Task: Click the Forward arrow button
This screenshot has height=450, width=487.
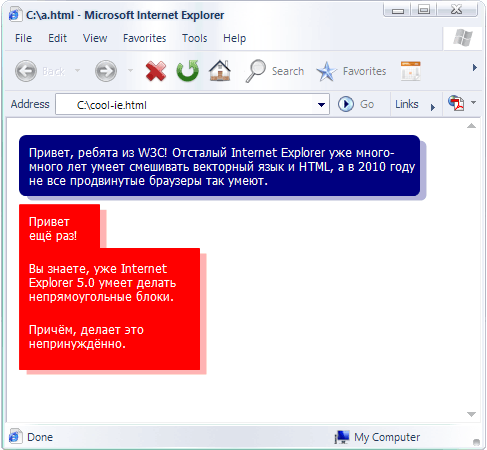Action: tap(106, 71)
